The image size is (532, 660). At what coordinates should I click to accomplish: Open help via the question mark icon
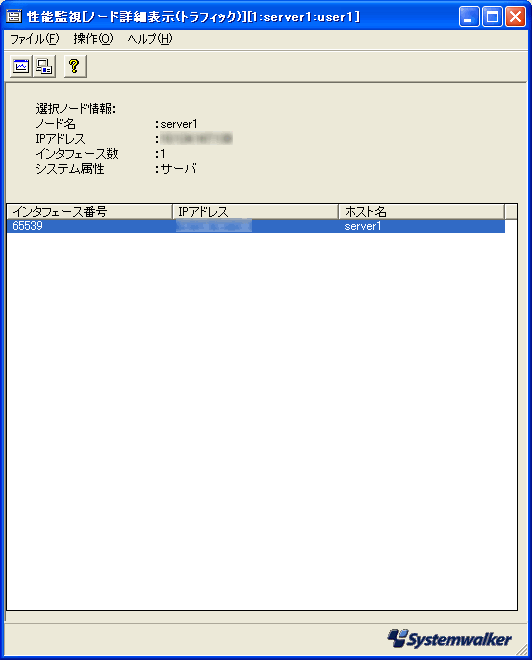coord(75,67)
